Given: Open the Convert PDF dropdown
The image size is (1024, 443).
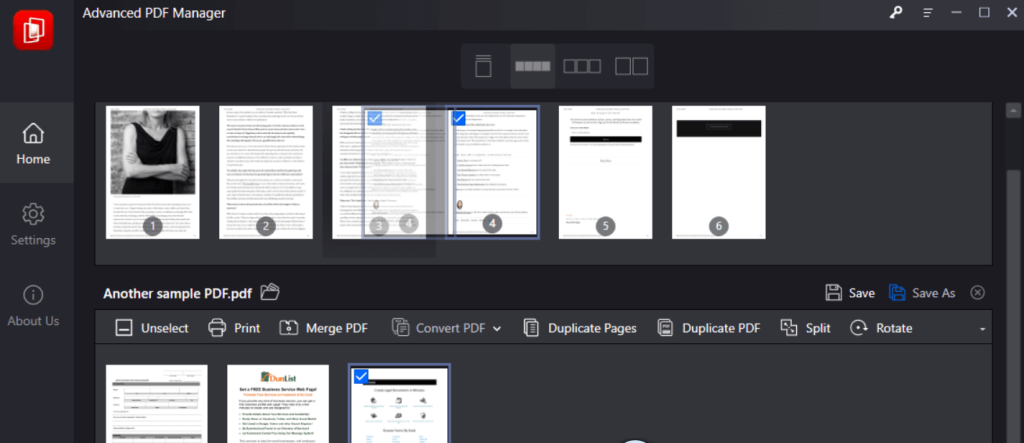Looking at the screenshot, I should [447, 328].
